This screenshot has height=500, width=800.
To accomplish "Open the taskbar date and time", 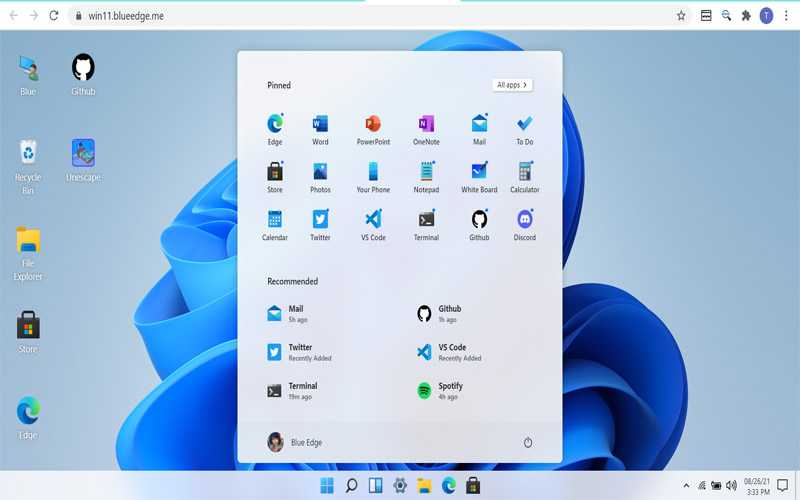I will (757, 486).
